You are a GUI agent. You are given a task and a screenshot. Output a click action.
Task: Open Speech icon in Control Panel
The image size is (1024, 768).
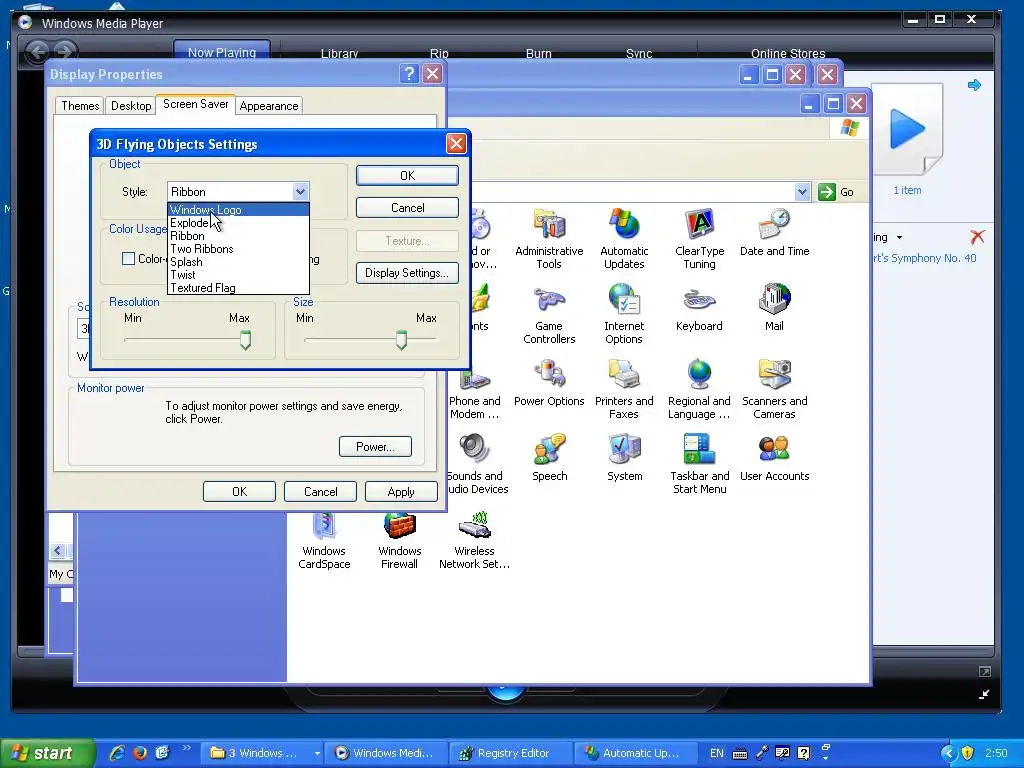click(x=549, y=458)
